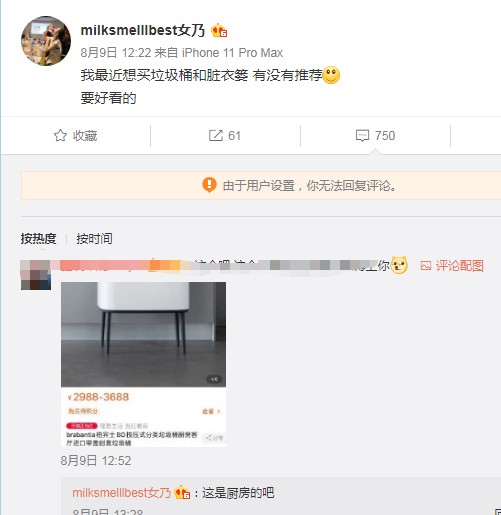Viewport: 501px width, 515px height.
Task: Click the crown membership badge beside the username
Action: coord(219,31)
